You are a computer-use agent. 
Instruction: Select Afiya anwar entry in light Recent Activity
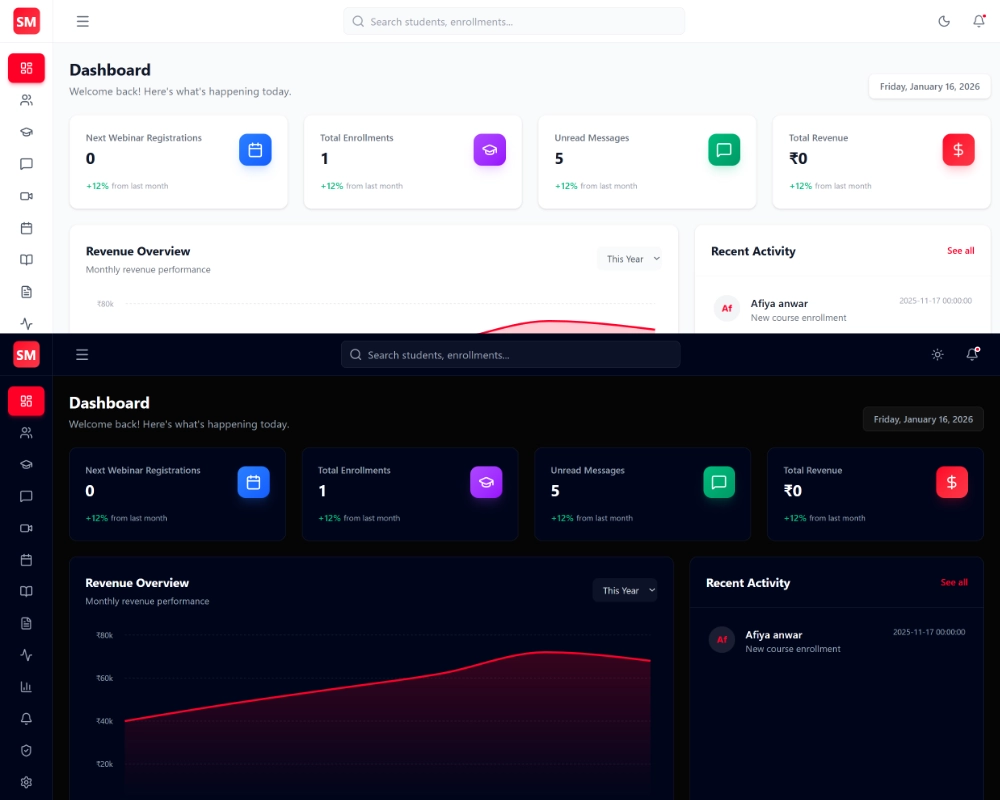[x=842, y=309]
